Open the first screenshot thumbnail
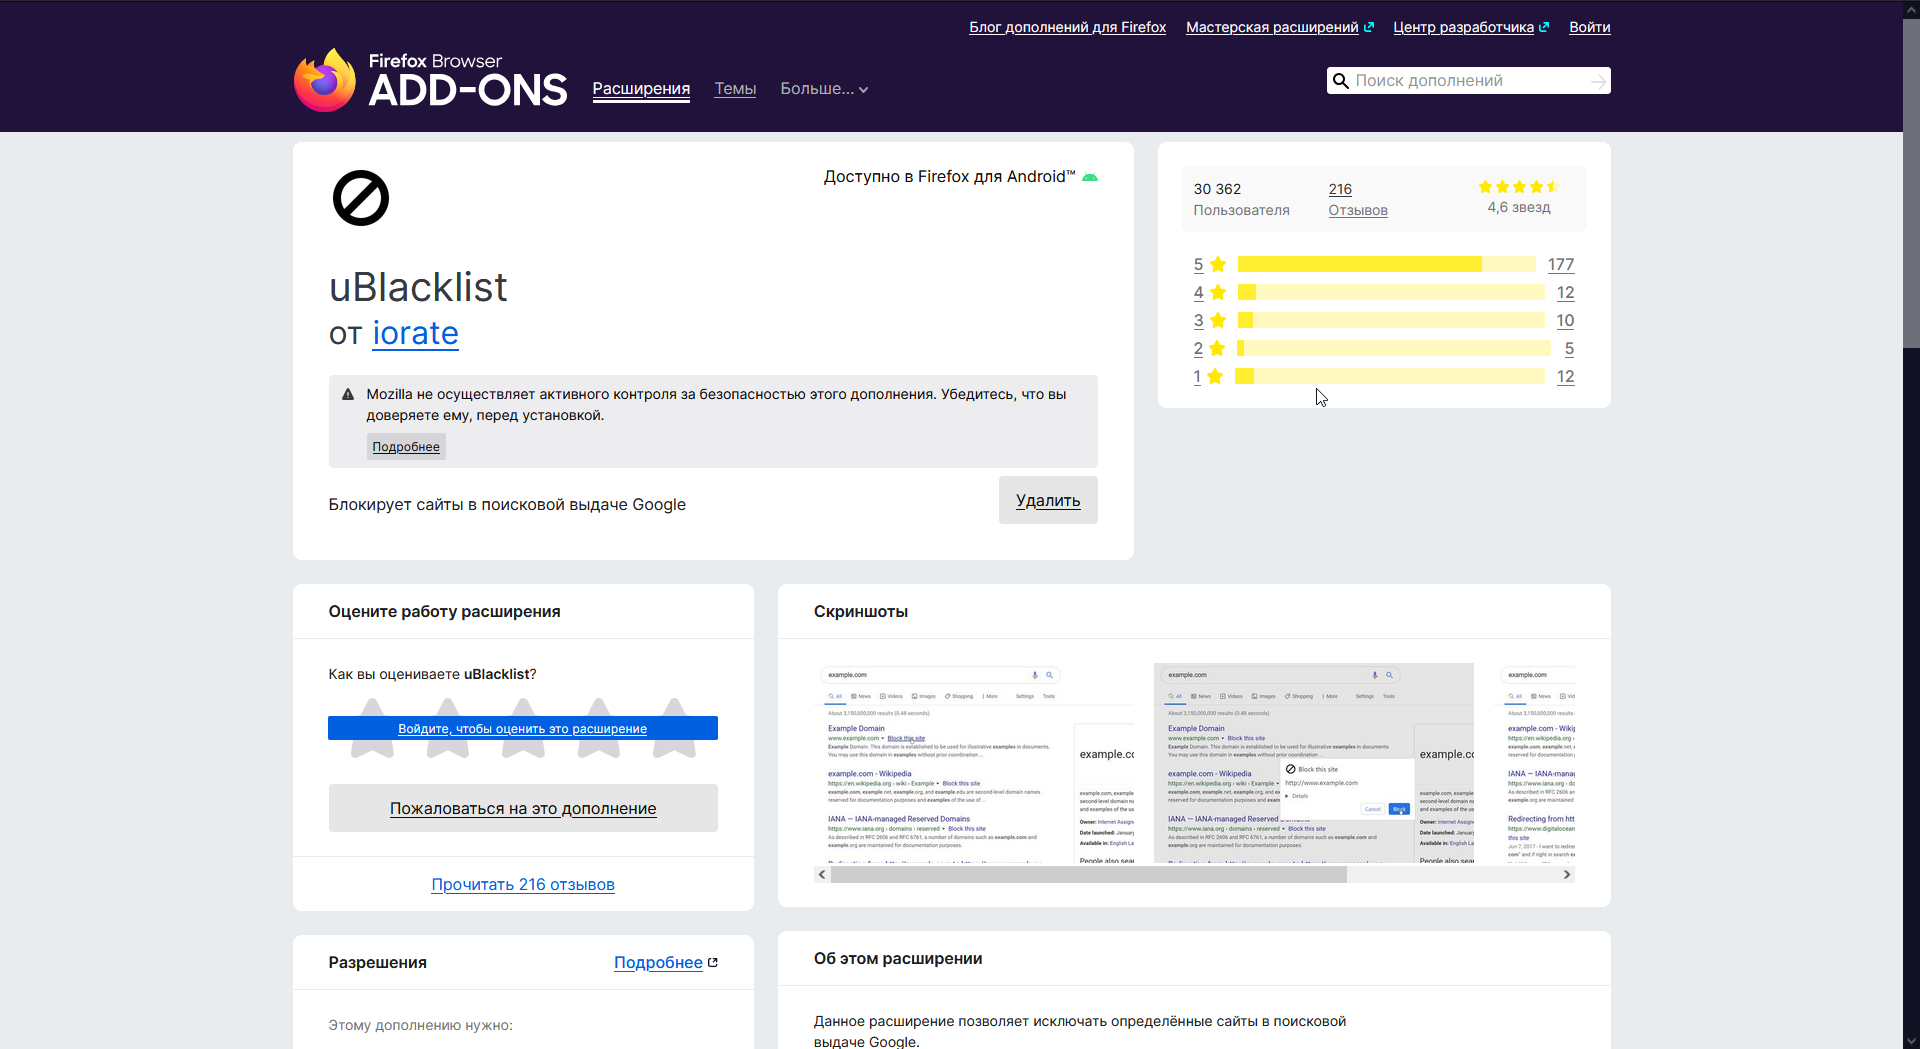Image resolution: width=1920 pixels, height=1049 pixels. [x=974, y=763]
